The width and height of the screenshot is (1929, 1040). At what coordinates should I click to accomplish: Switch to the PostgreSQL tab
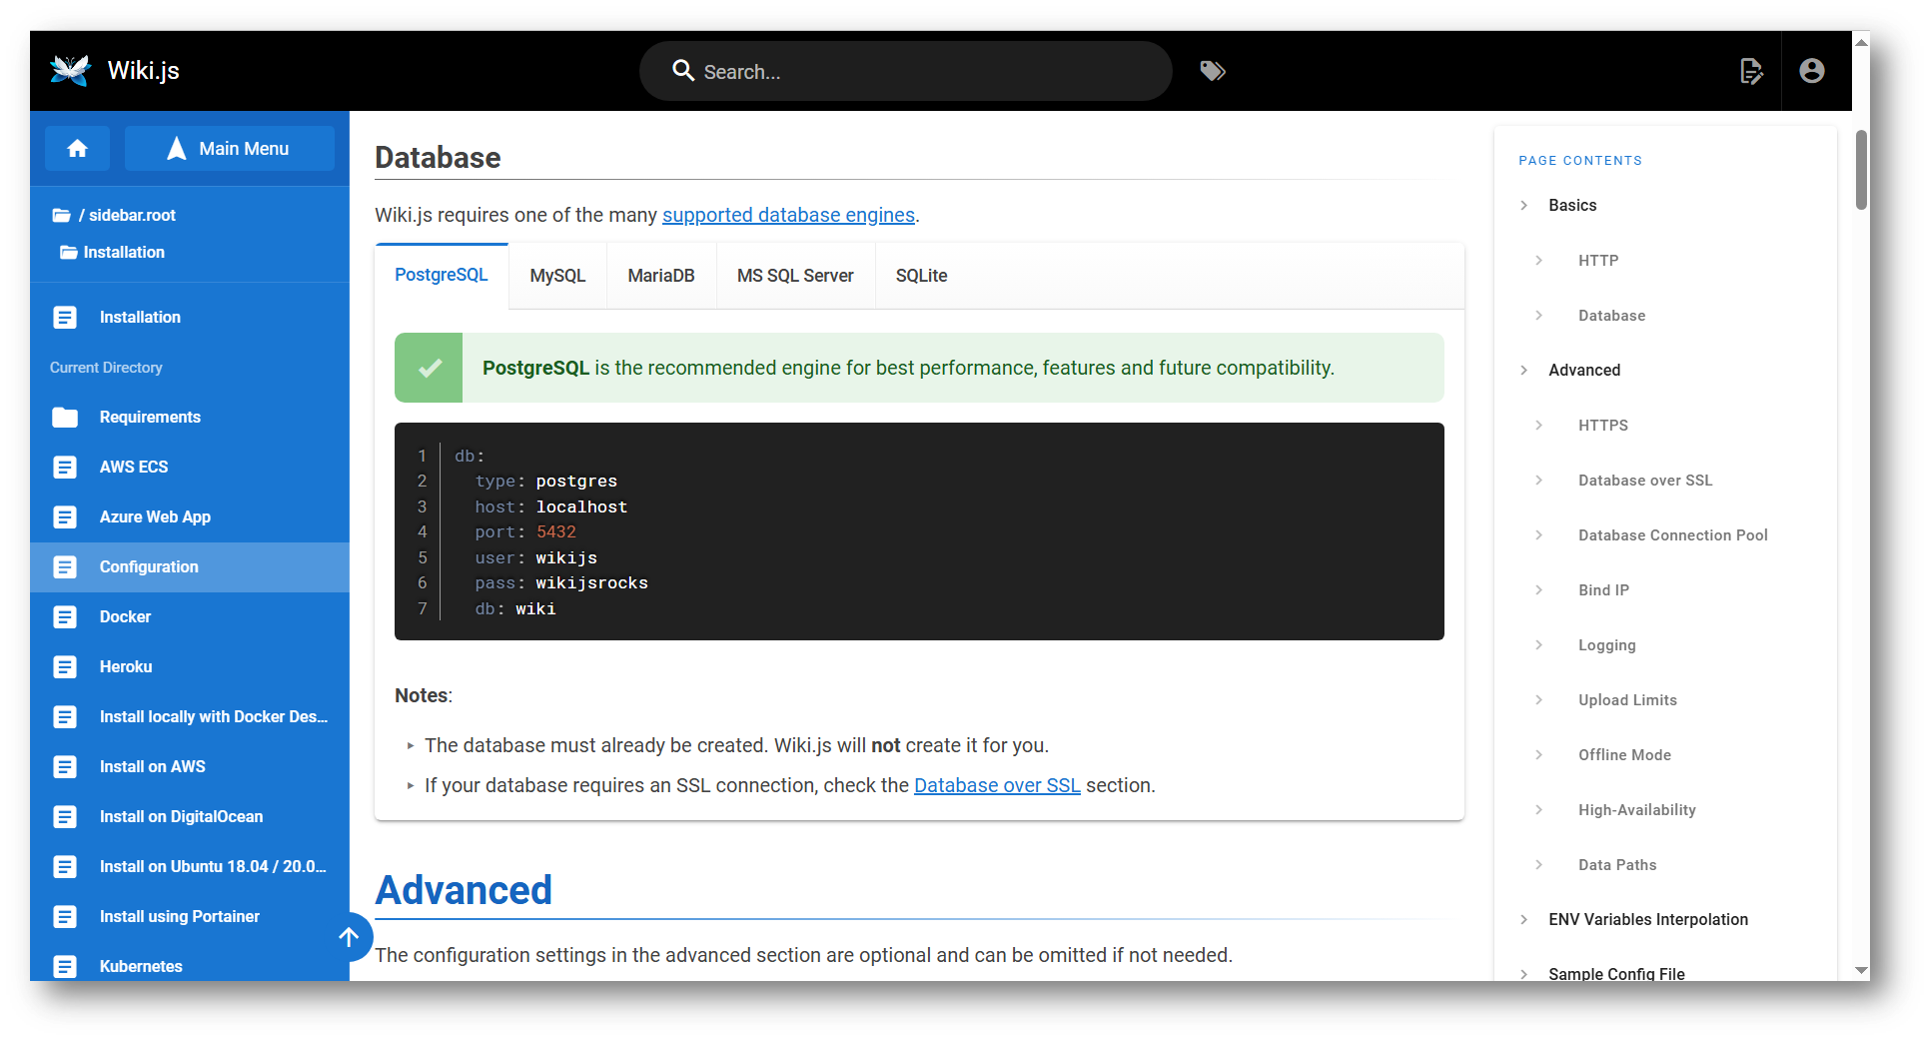[441, 275]
